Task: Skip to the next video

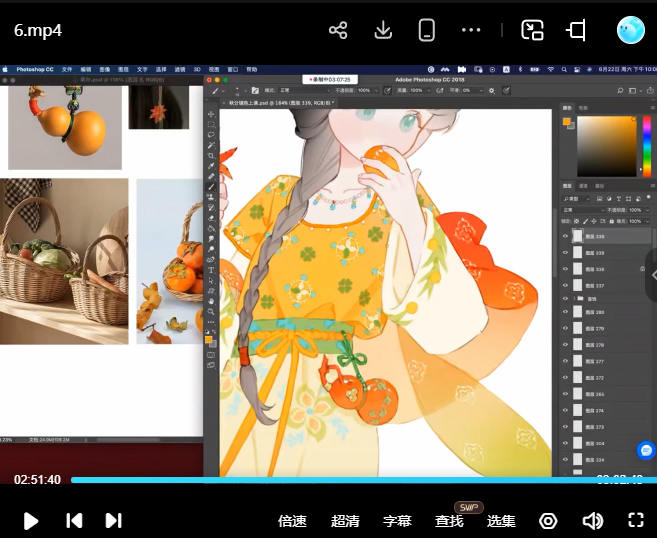Action: pyautogui.click(x=113, y=520)
